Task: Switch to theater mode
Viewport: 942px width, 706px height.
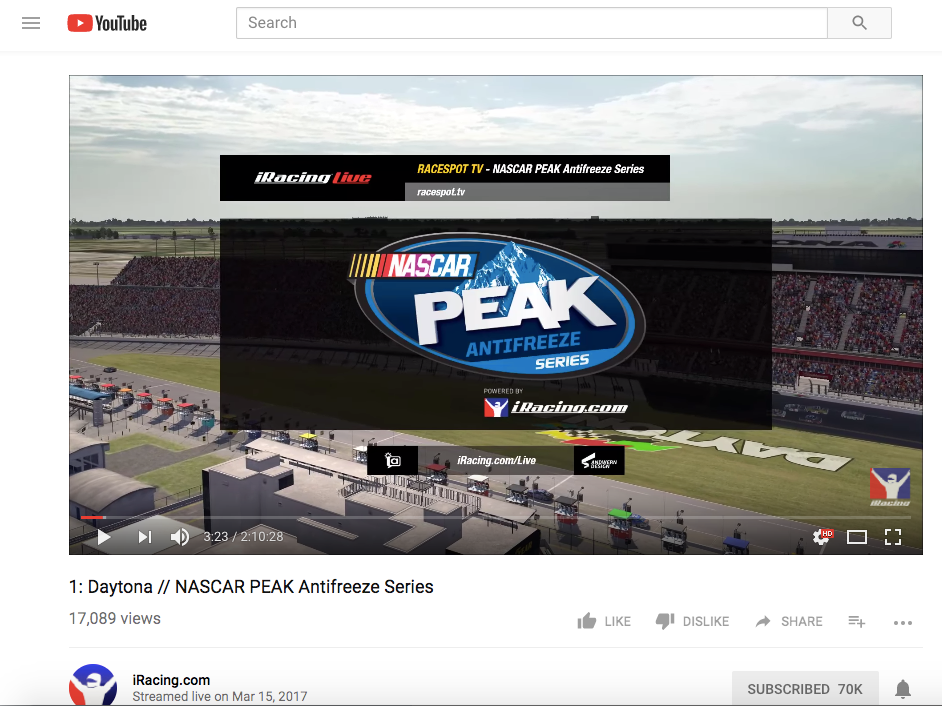Action: 857,537
